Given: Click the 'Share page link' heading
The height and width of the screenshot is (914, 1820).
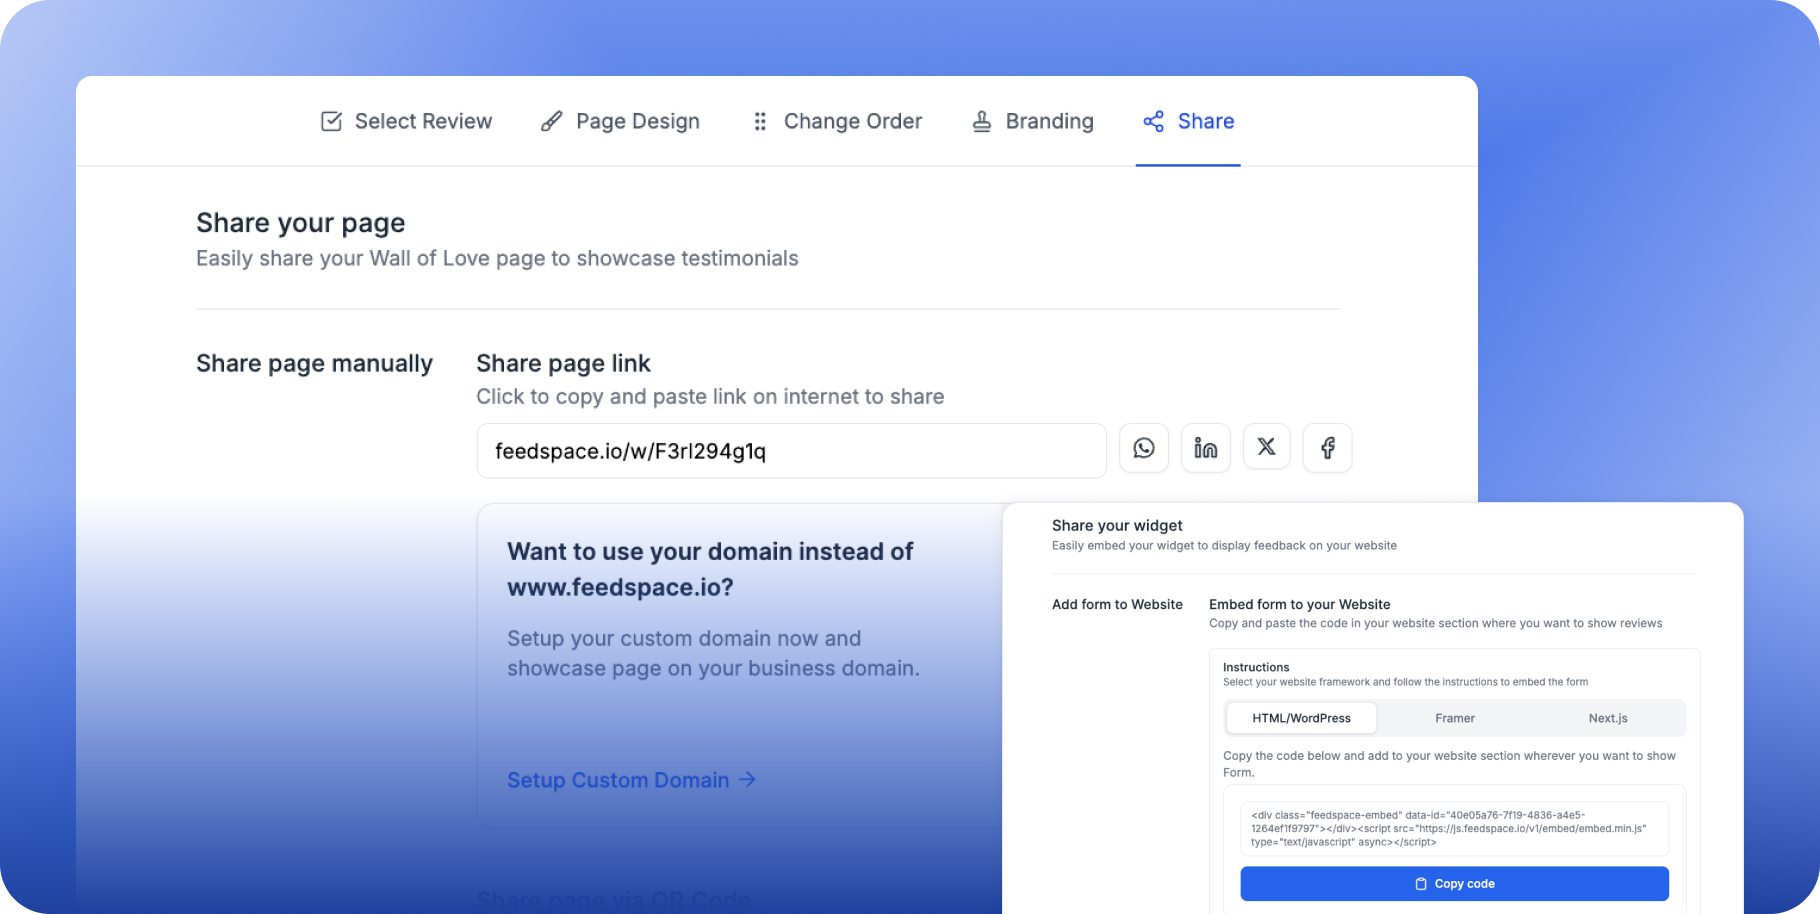Looking at the screenshot, I should coord(563,363).
